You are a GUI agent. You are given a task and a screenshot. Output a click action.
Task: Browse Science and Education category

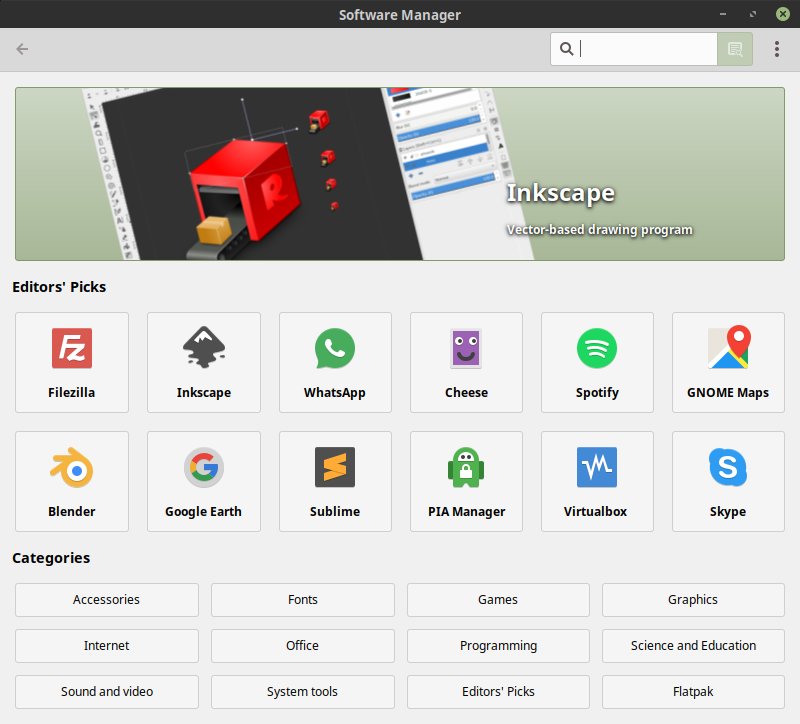point(693,646)
